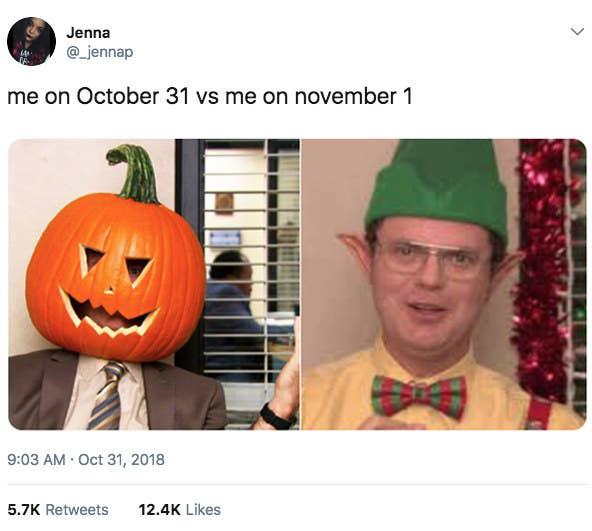Expand the tweet options chevron
Viewport: 592px width, 531px height.
(577, 32)
